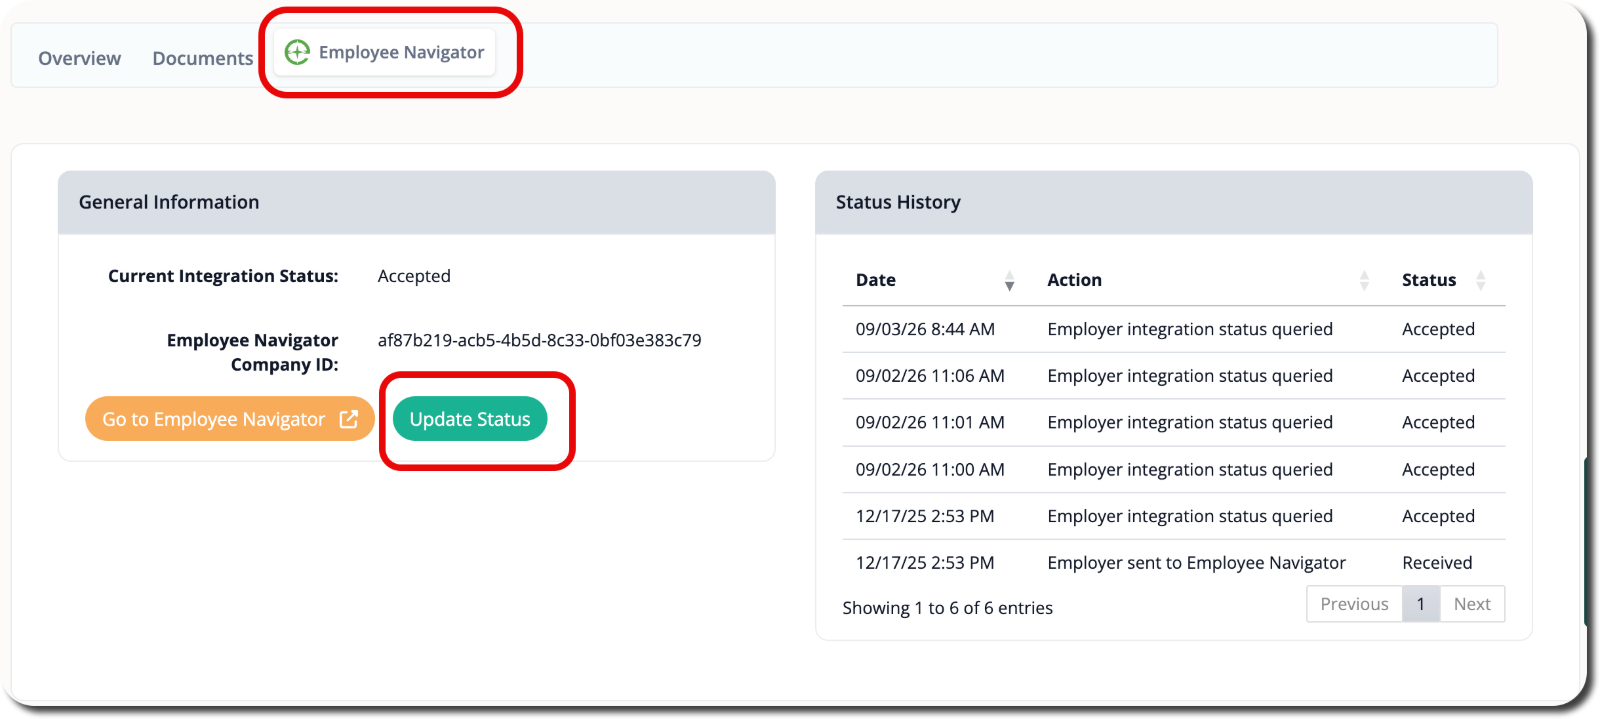Switch to the Documents tab
The image size is (1600, 719).
tap(203, 58)
